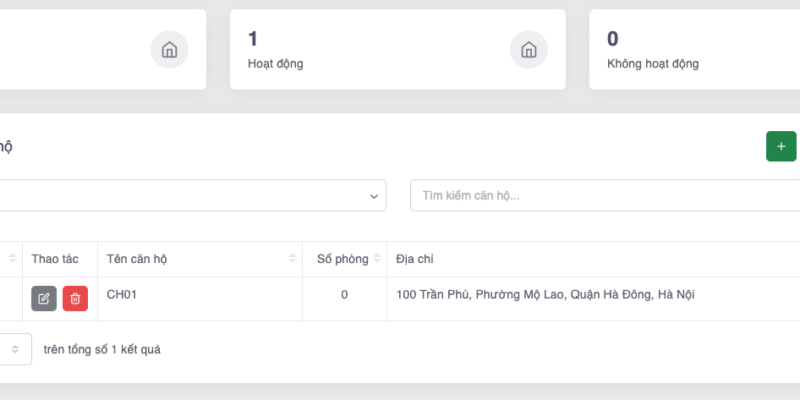Click sort arrows beside Tên căn hộ
Image resolution: width=800 pixels, height=400 pixels.
(x=294, y=259)
